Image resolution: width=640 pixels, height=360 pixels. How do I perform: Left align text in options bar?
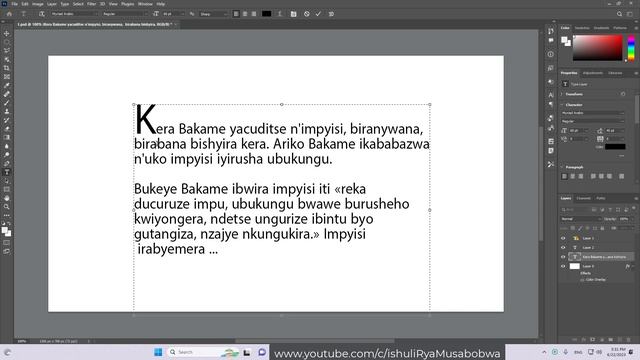coord(236,14)
